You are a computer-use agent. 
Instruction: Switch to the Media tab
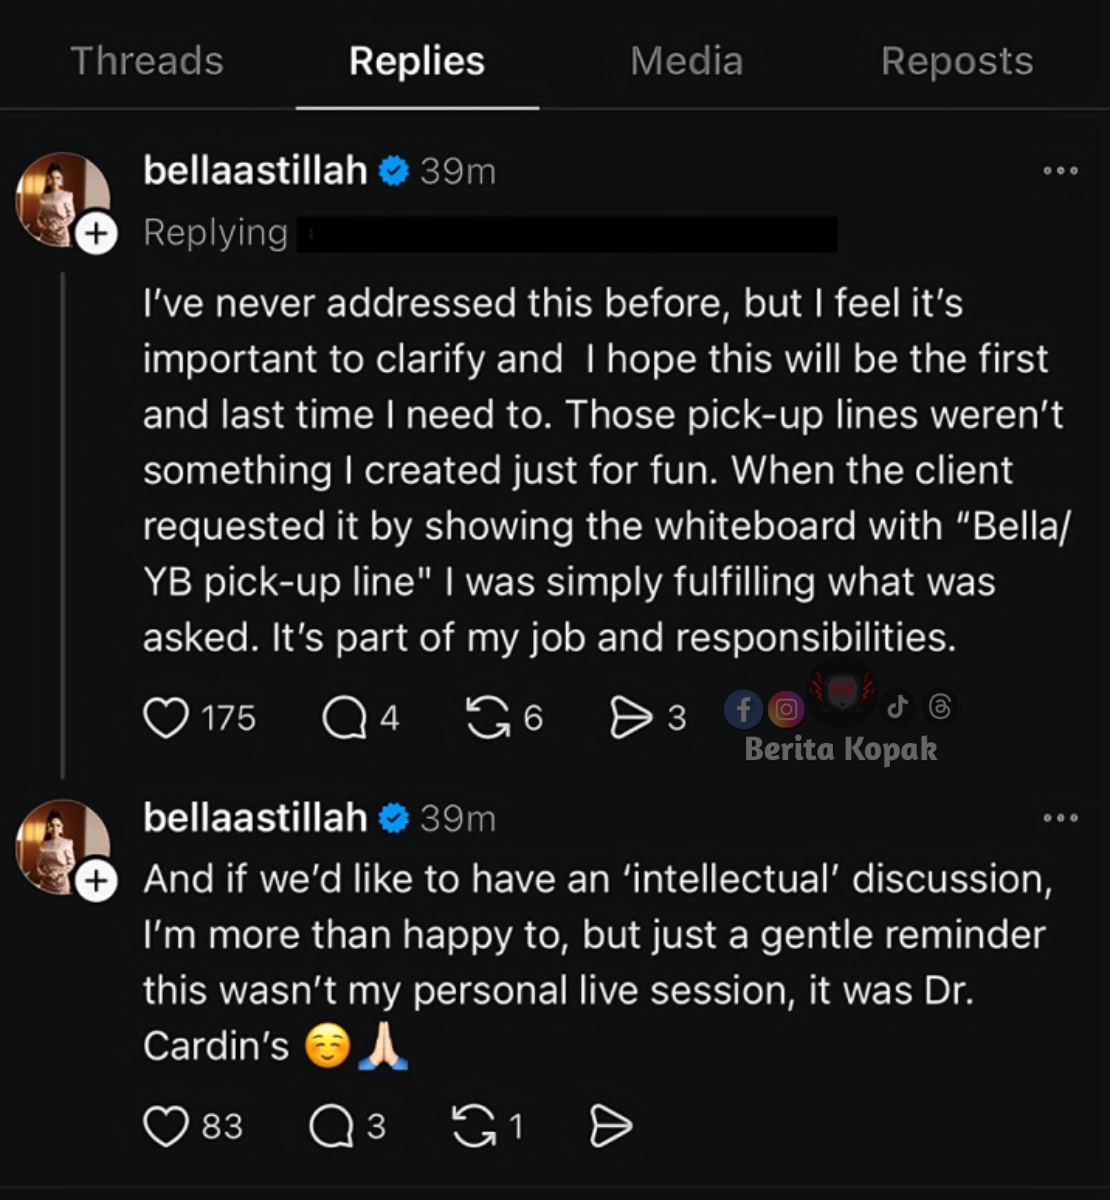point(686,61)
